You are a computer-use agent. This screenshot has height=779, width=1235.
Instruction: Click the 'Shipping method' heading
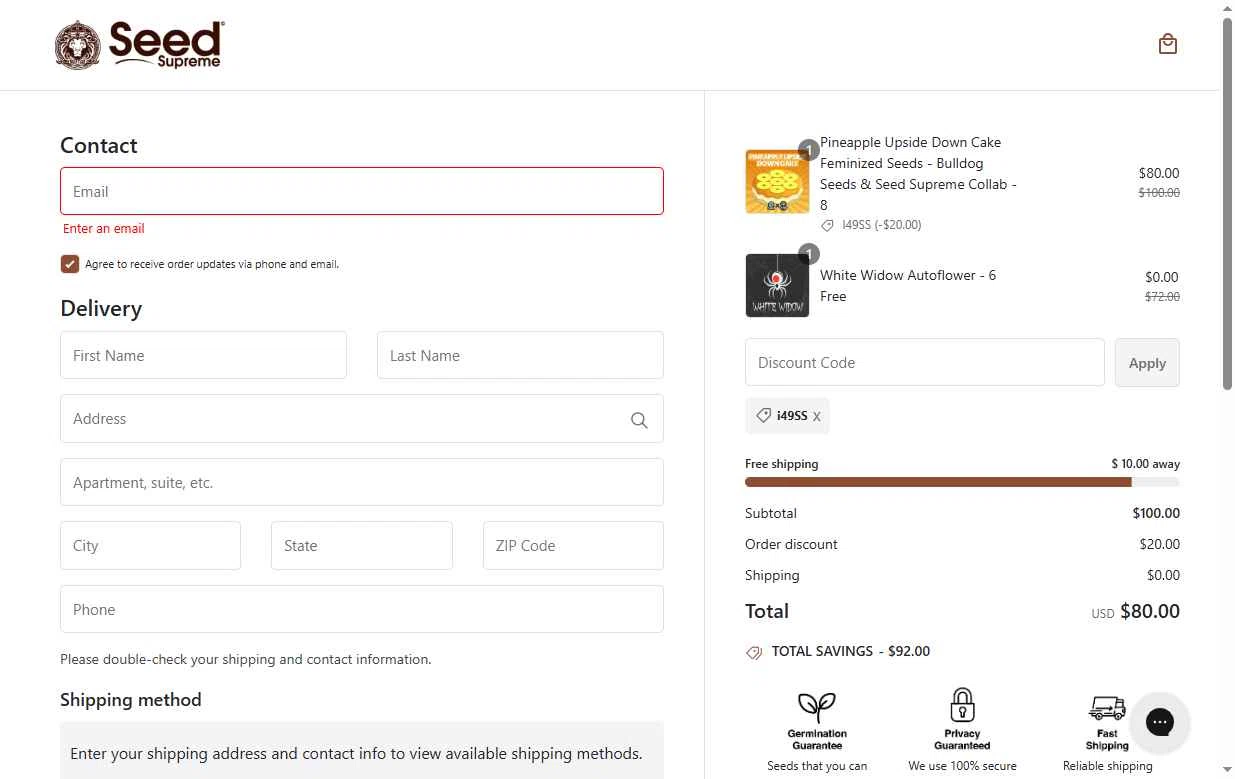[x=131, y=699]
